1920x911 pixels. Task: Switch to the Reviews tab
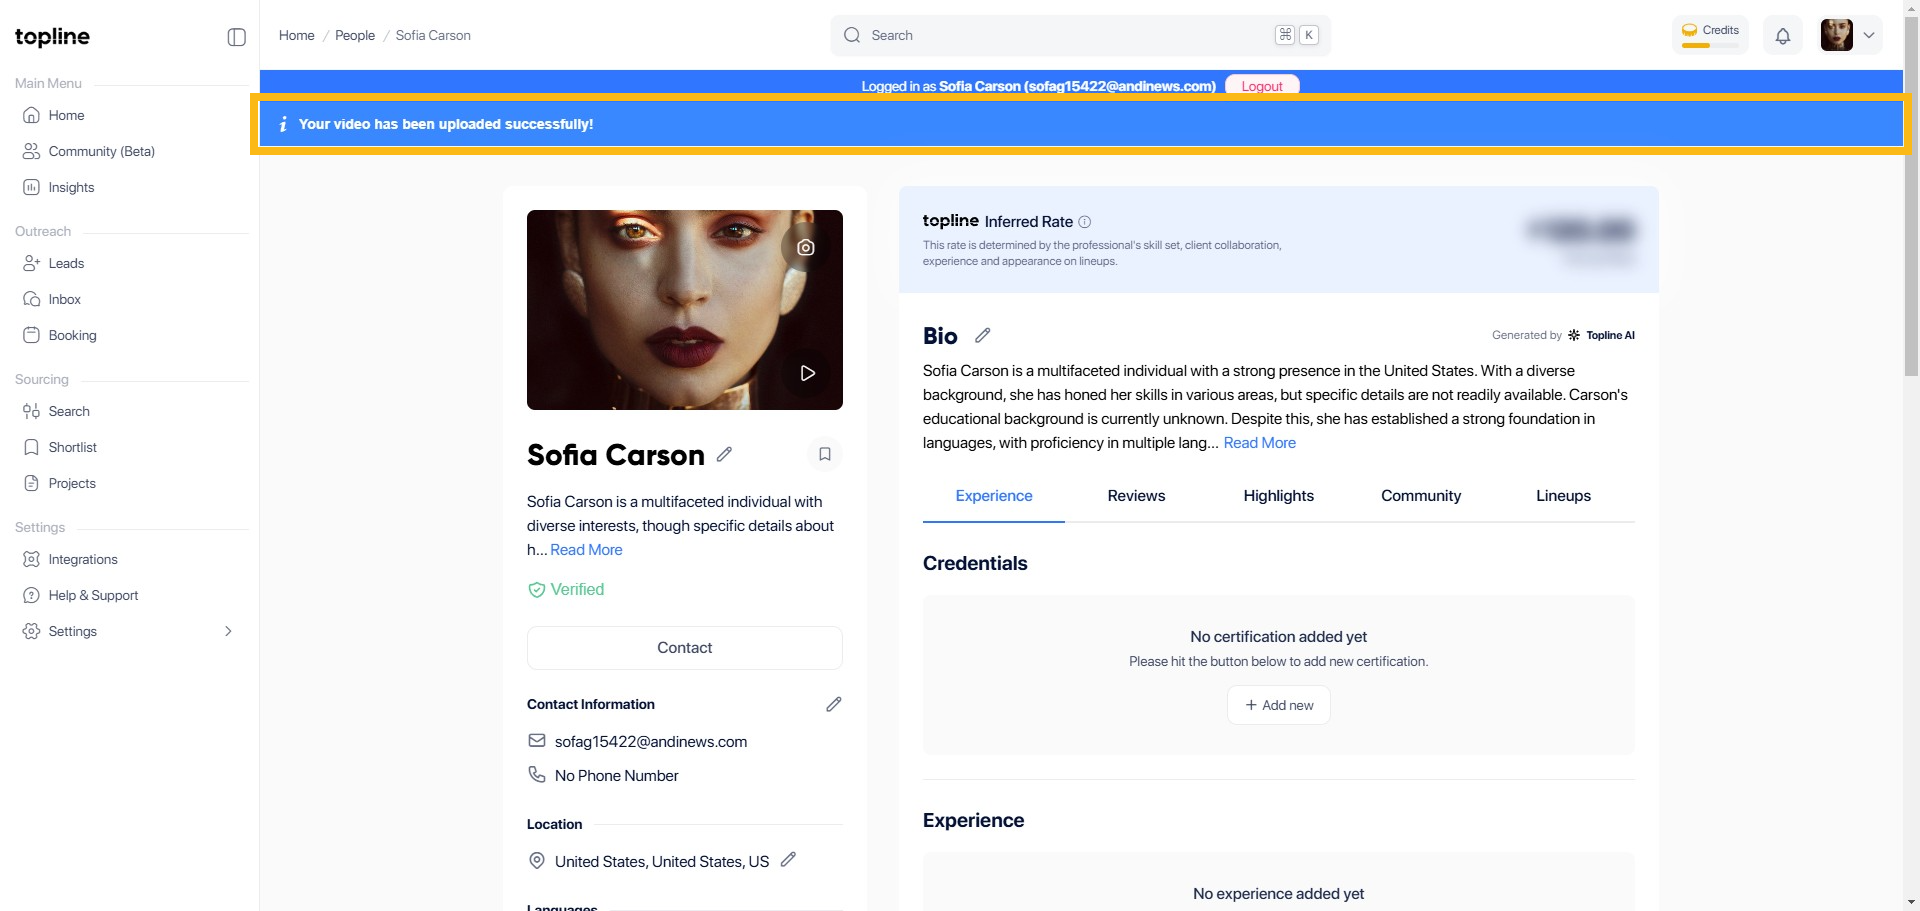click(x=1136, y=496)
